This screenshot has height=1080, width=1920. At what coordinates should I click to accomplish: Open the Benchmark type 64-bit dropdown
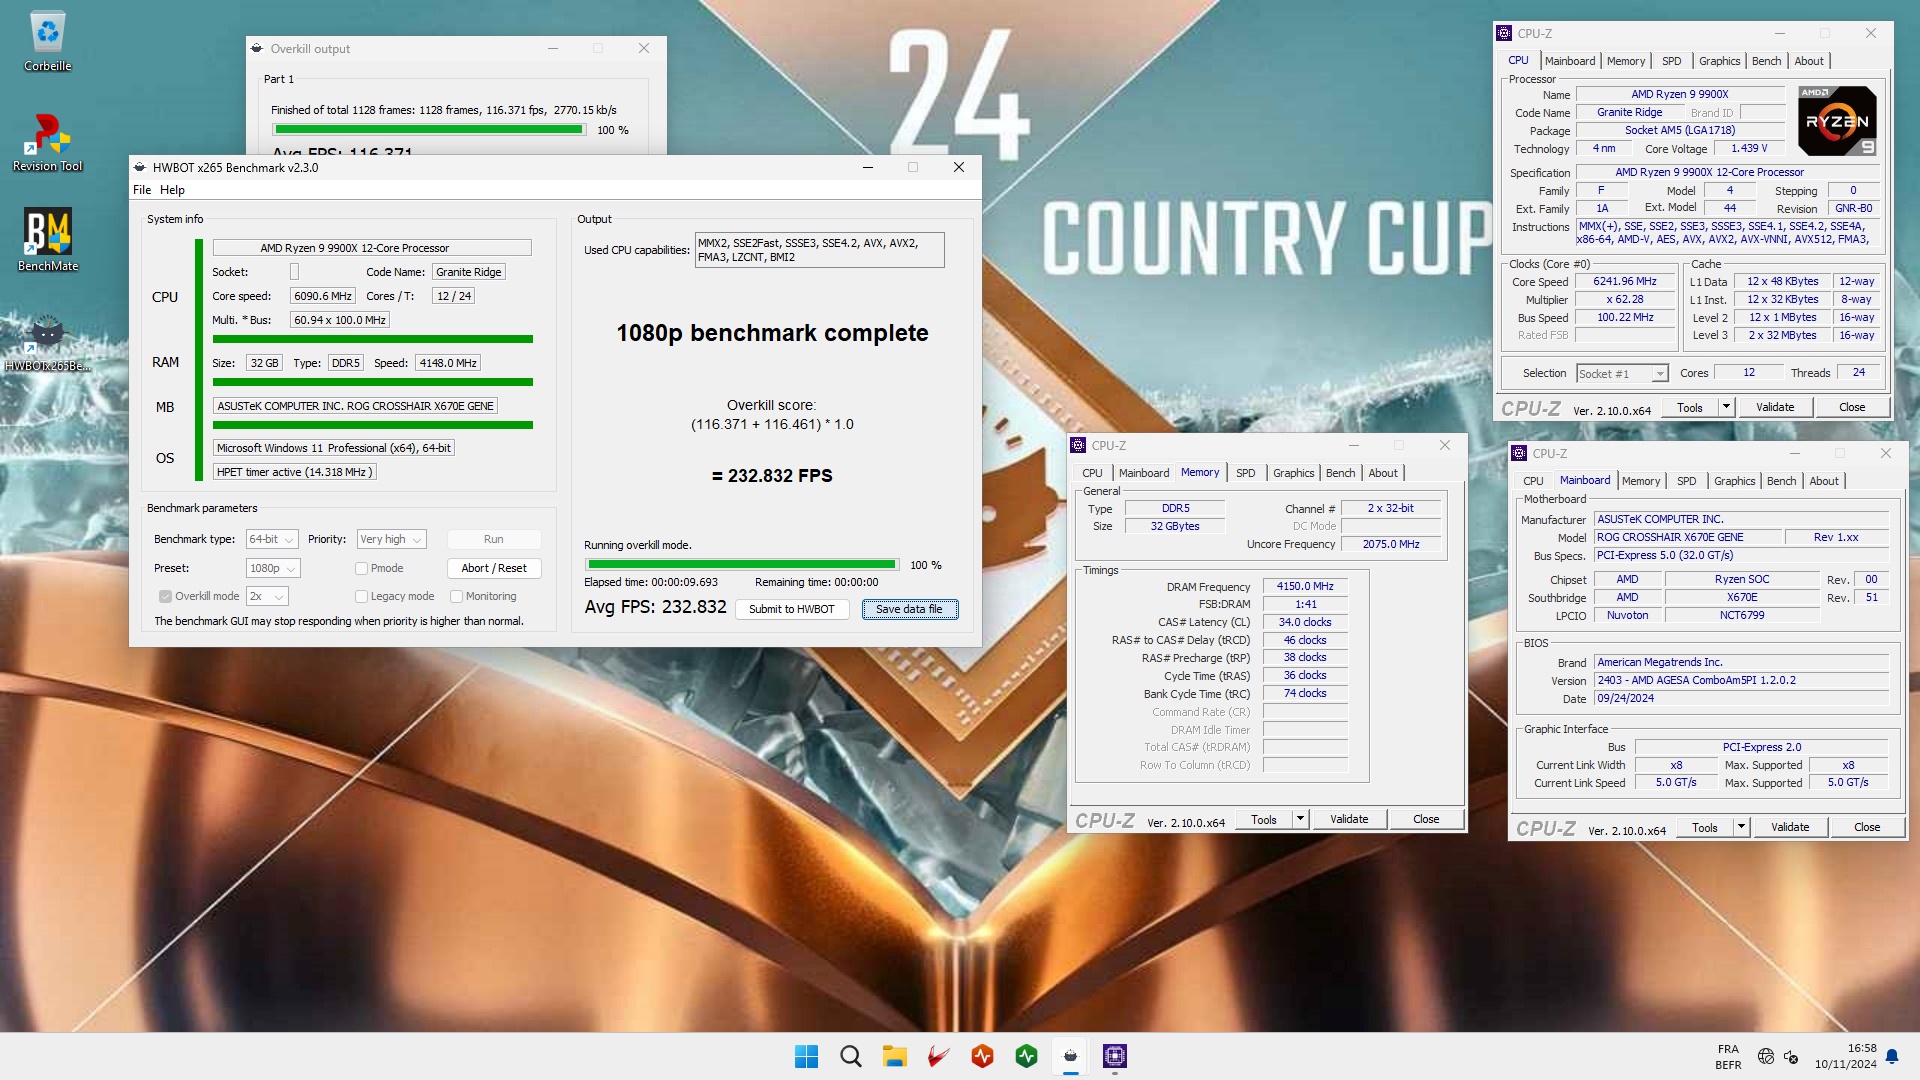(272, 539)
